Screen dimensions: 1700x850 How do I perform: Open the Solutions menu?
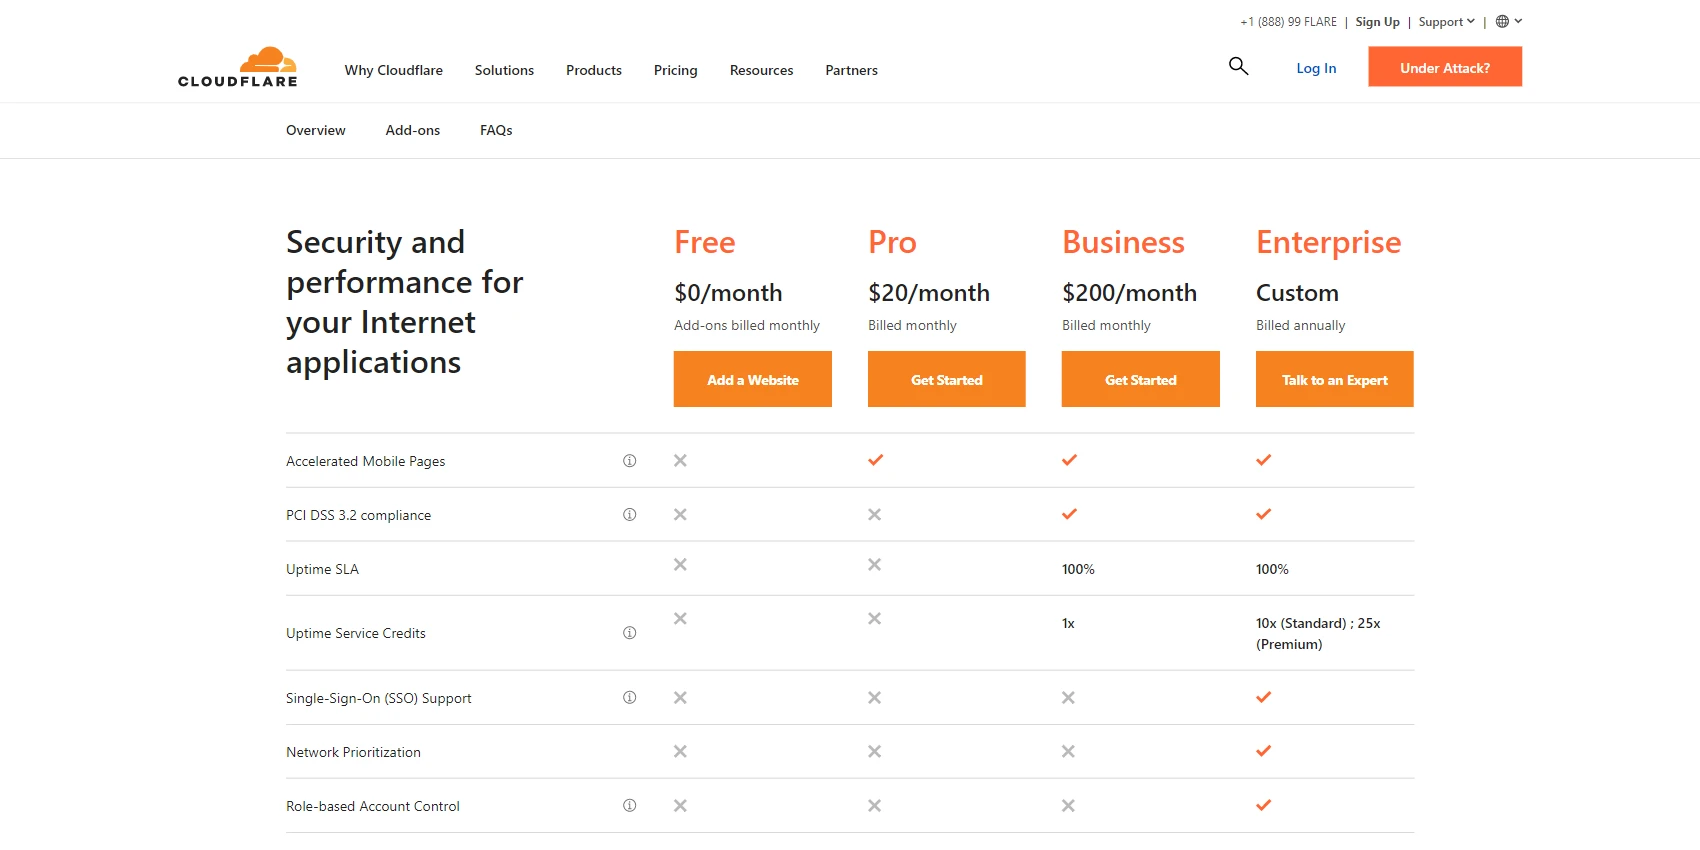504,70
